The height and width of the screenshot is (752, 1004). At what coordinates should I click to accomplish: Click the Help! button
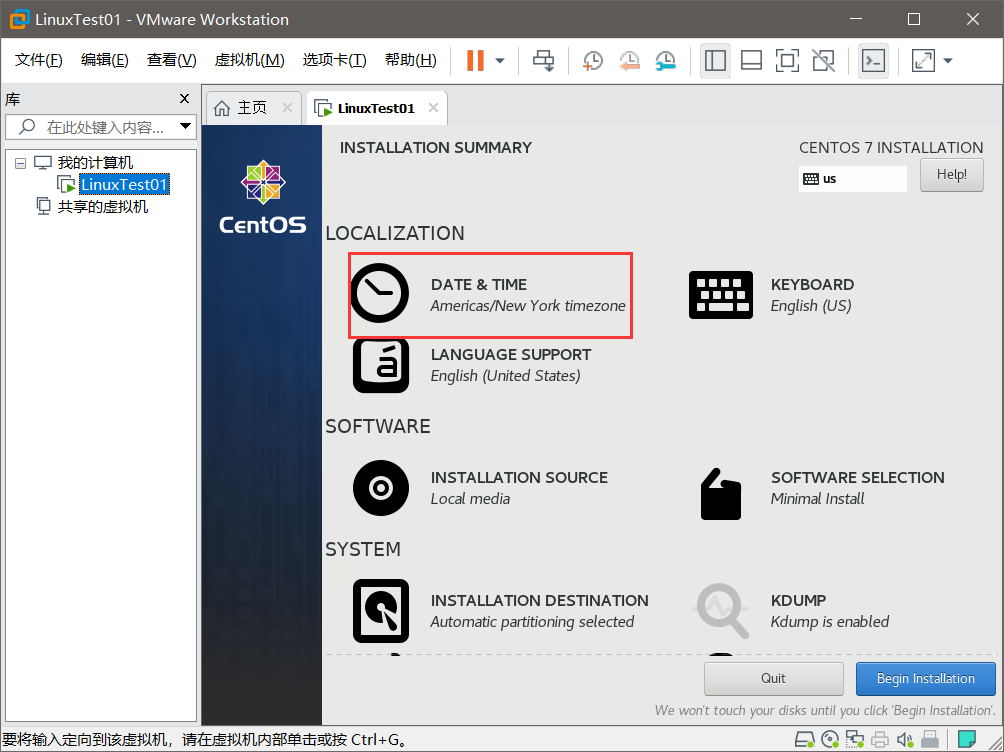[x=951, y=175]
